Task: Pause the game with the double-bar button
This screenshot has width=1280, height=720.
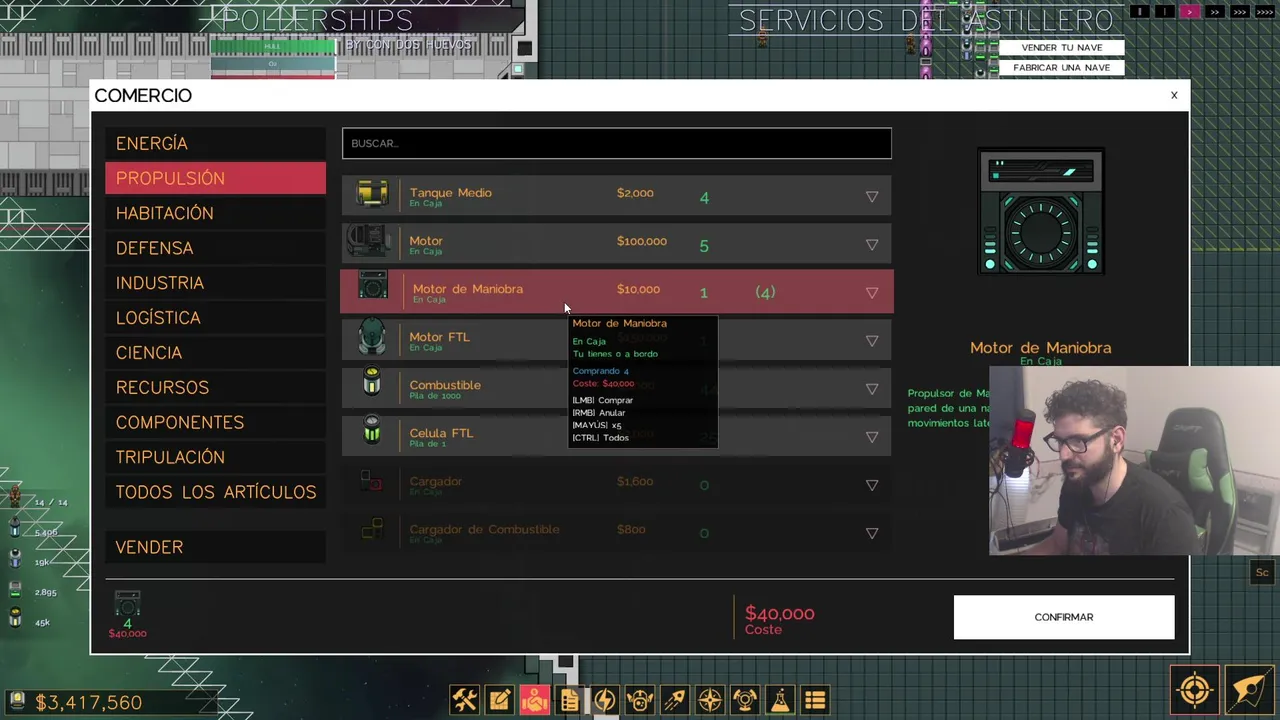Action: click(1139, 12)
